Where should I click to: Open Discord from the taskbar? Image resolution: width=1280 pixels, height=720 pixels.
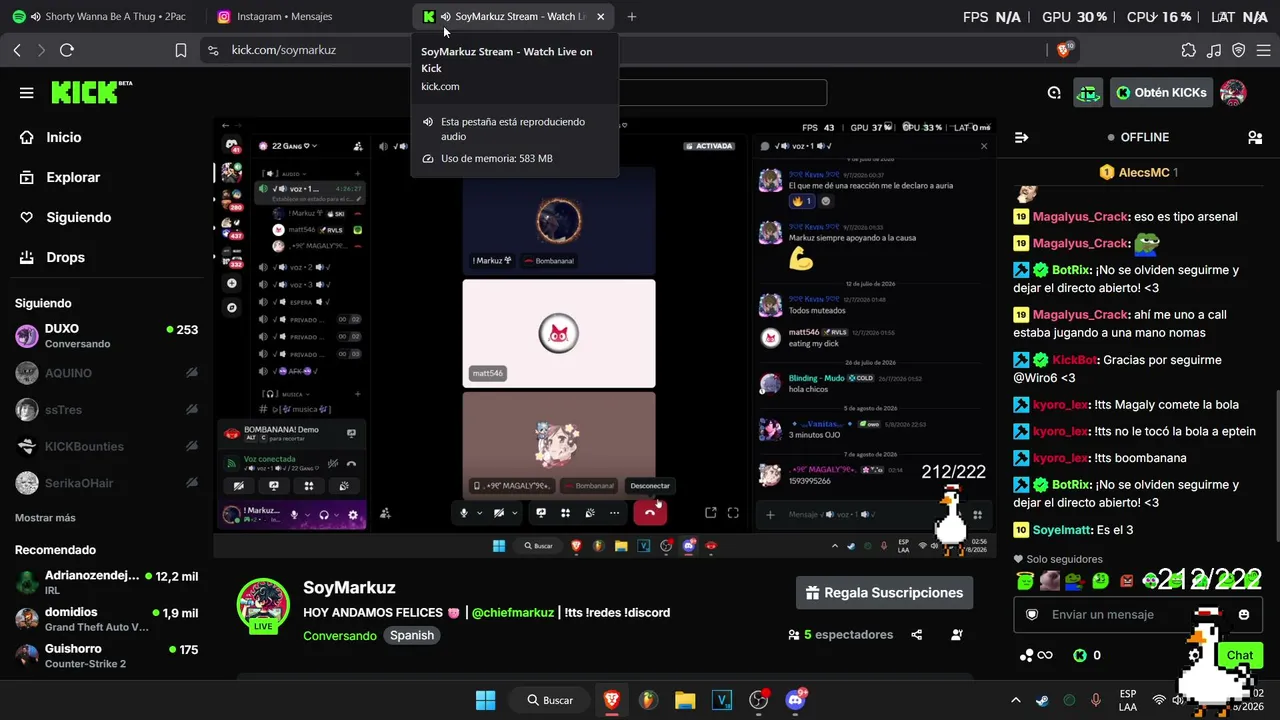tap(796, 700)
